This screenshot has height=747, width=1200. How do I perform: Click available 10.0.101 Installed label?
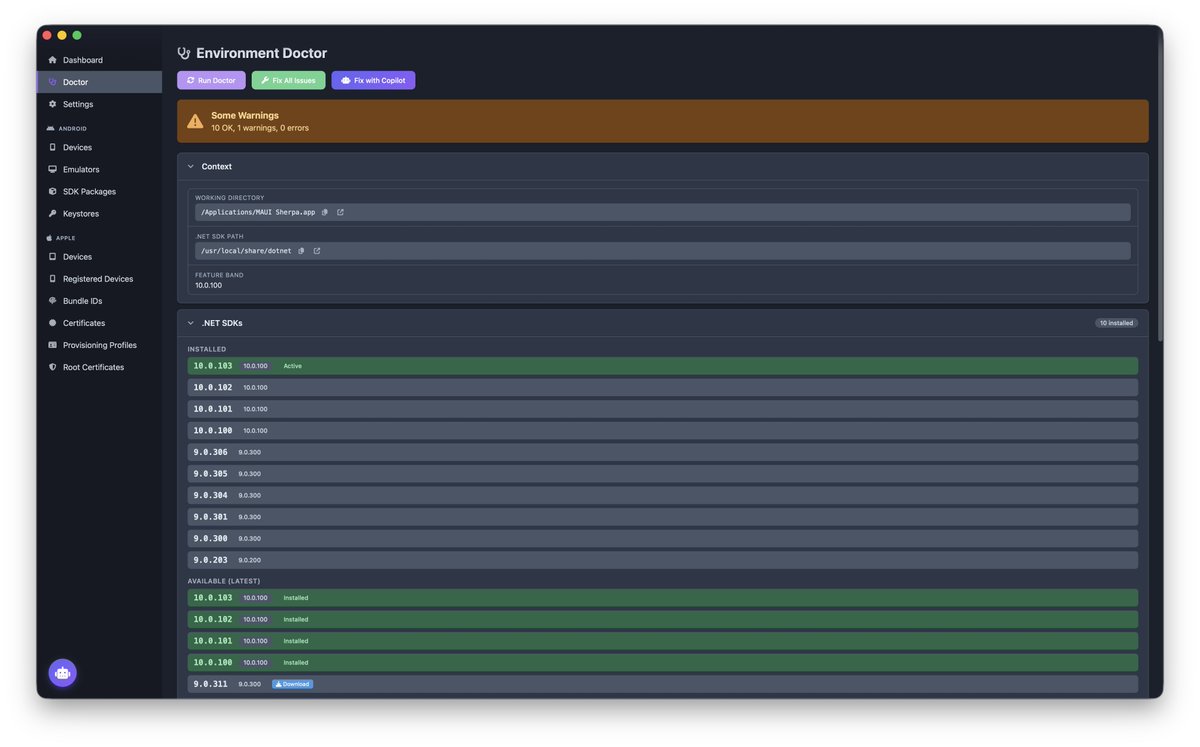(x=295, y=641)
